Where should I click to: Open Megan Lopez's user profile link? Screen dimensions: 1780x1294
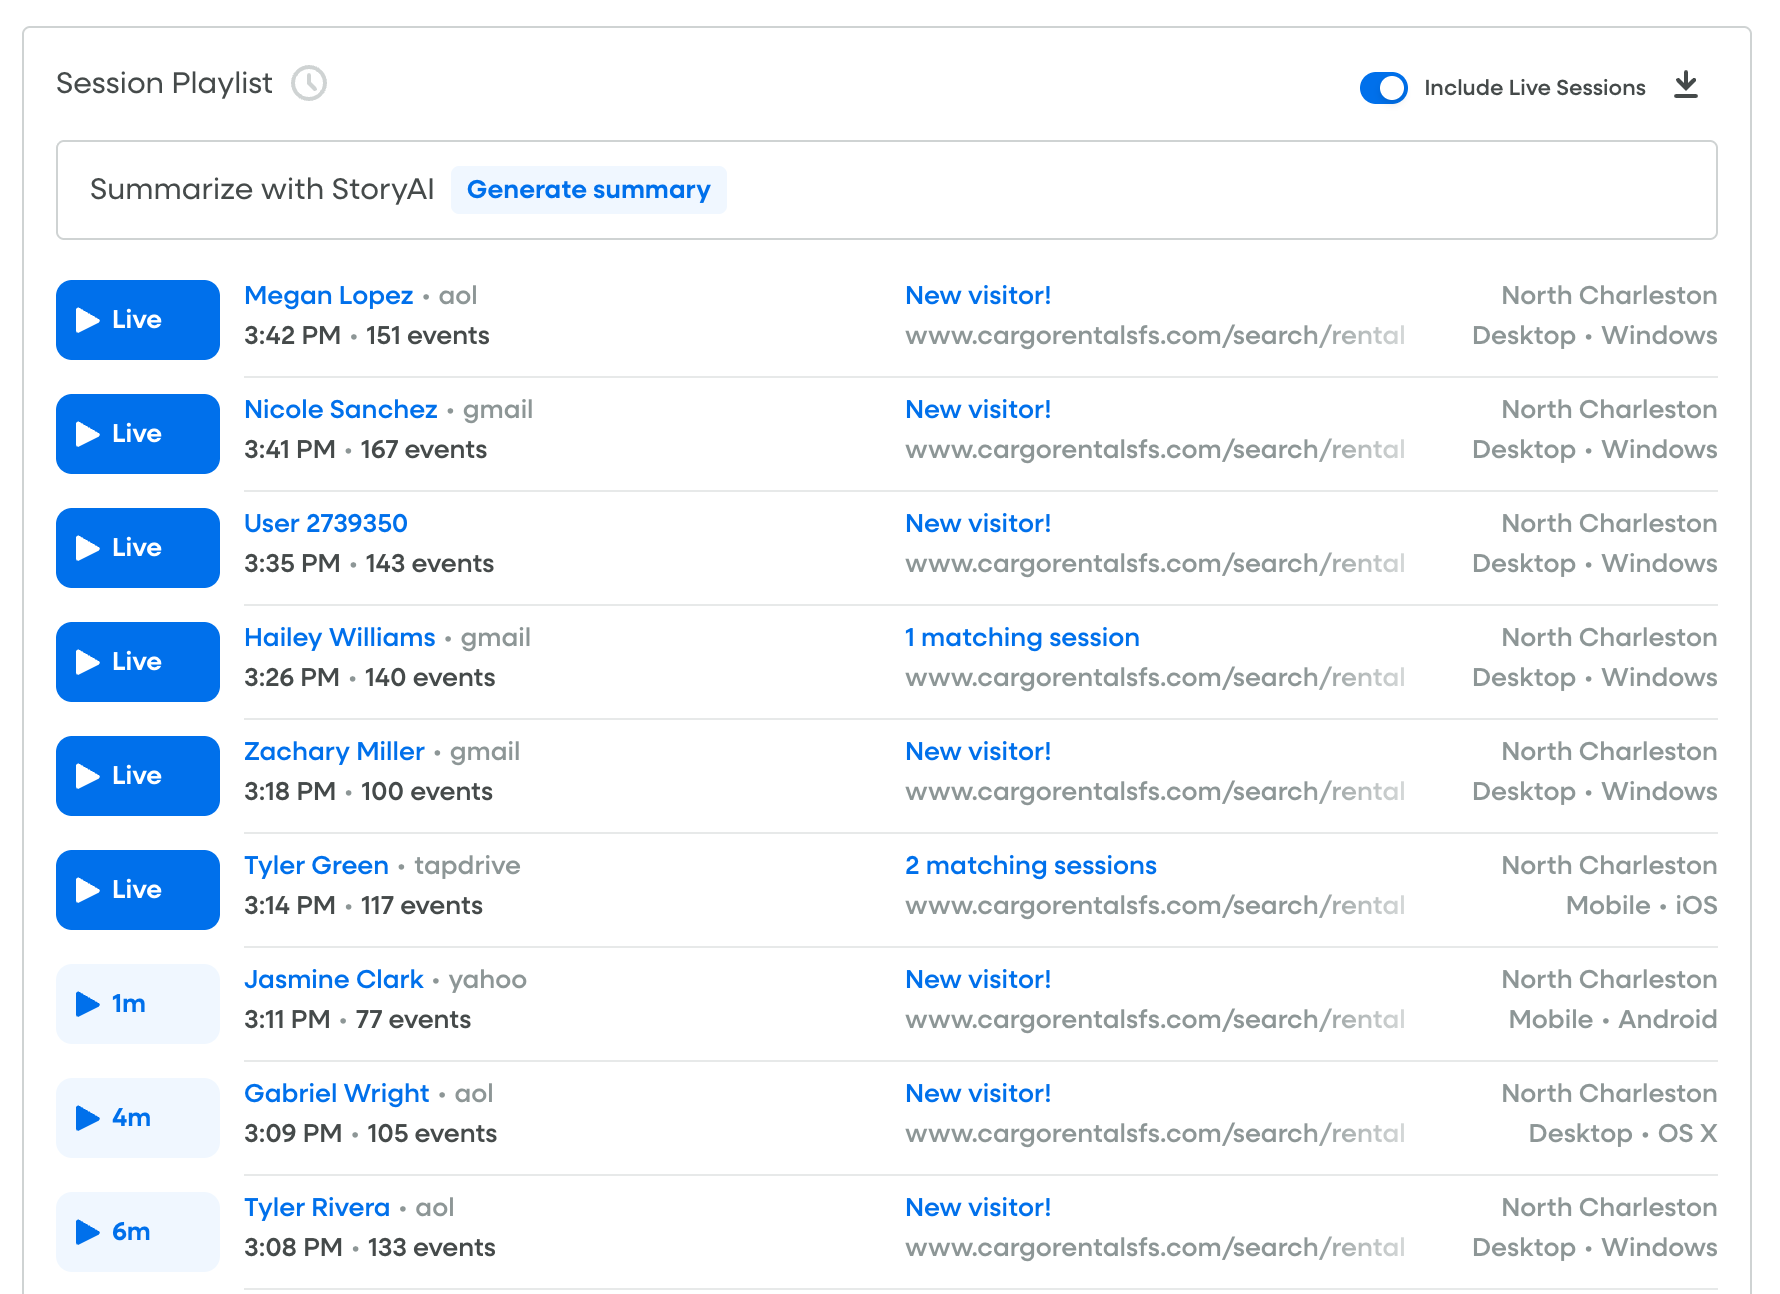pos(328,296)
